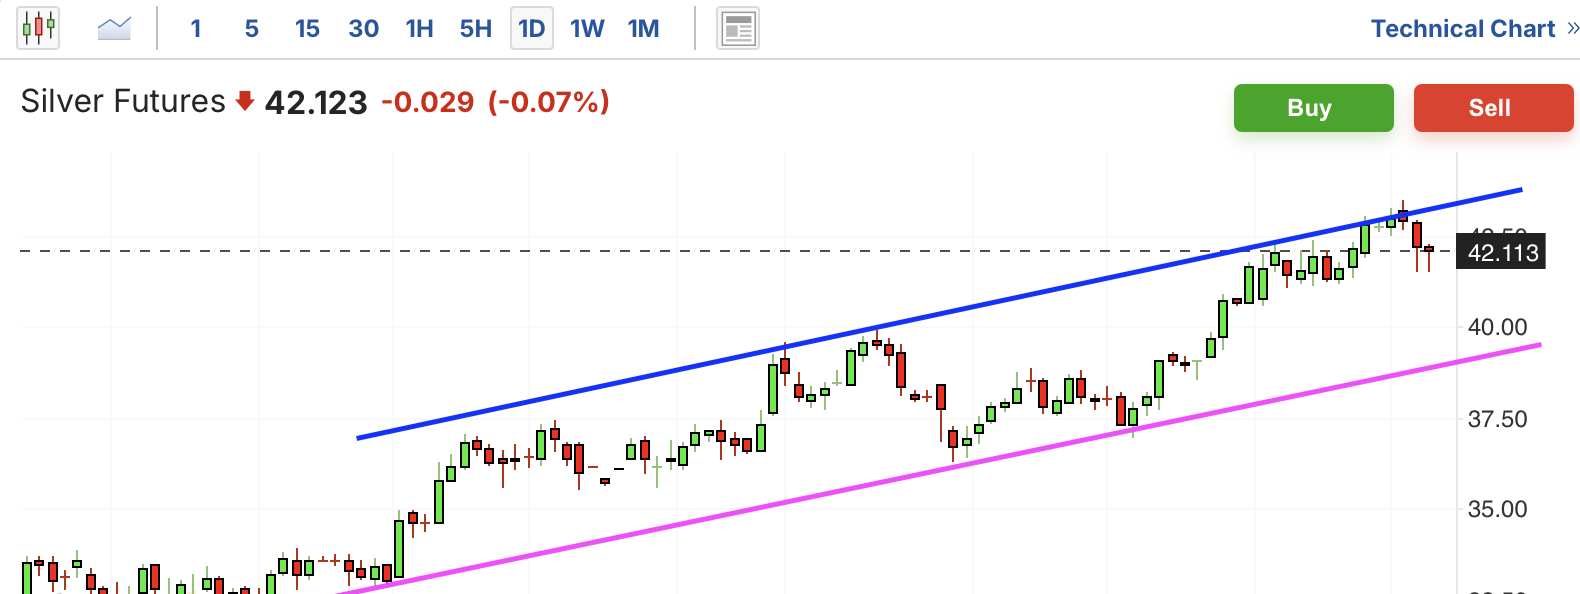Select the active 1D timeframe
1580x594 pixels.
532,29
